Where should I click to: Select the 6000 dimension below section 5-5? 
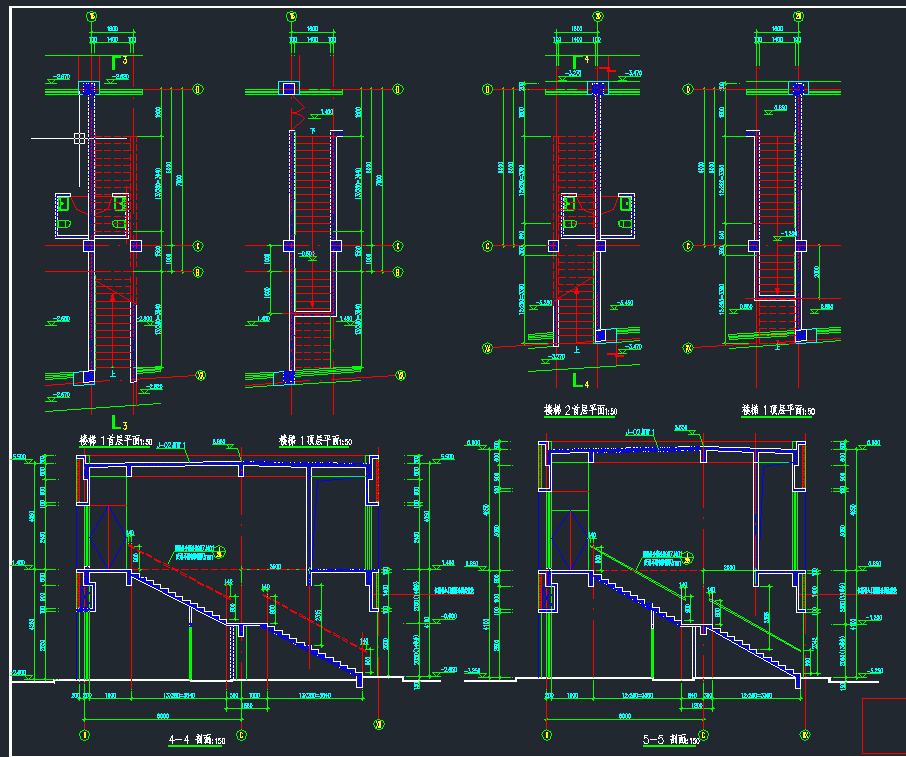coord(624,715)
